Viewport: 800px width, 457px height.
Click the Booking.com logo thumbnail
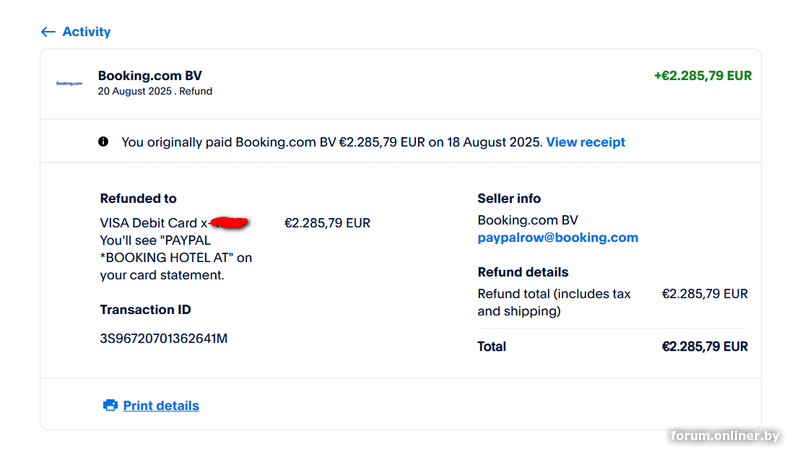[70, 83]
